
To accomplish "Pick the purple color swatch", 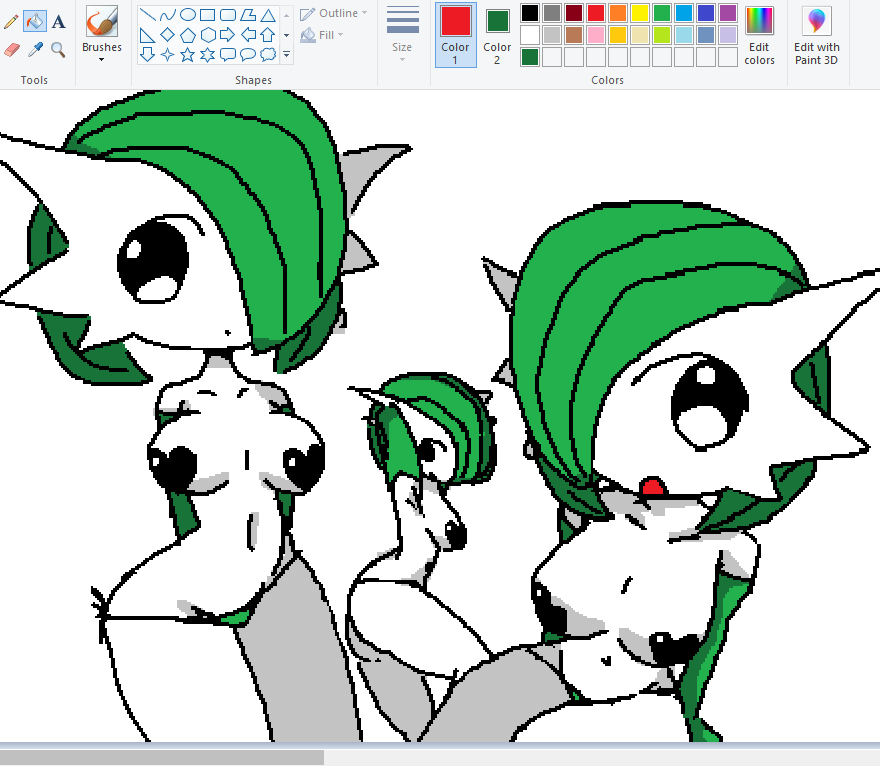I will coord(728,13).
